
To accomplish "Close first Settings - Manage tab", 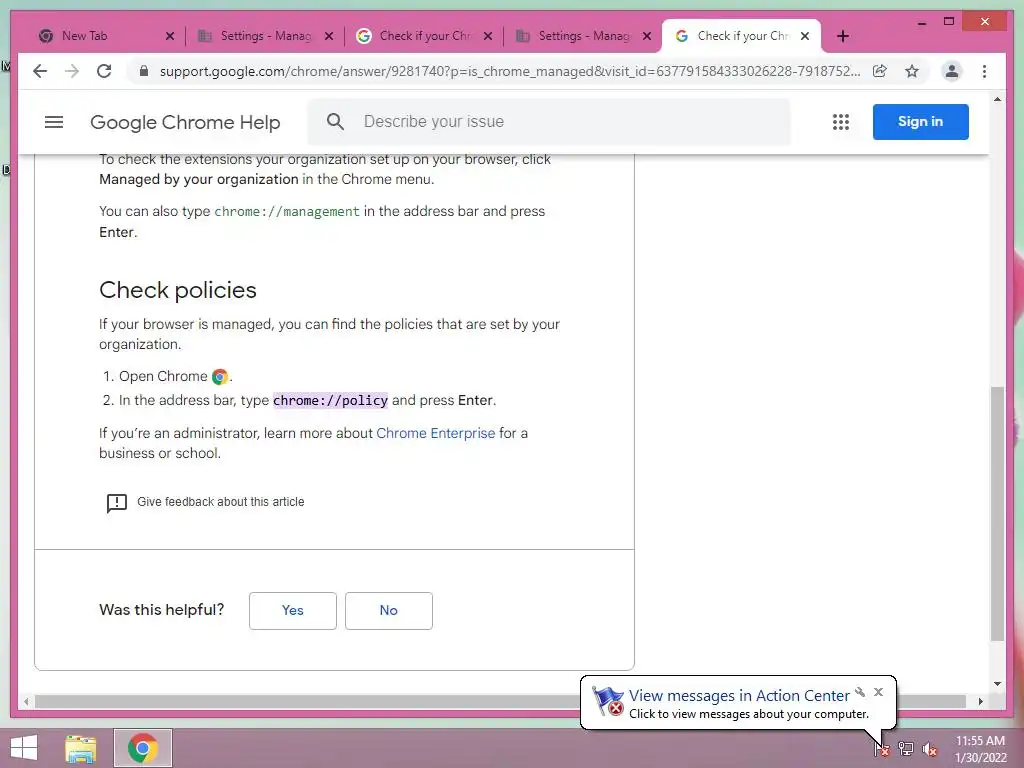I will pos(329,36).
